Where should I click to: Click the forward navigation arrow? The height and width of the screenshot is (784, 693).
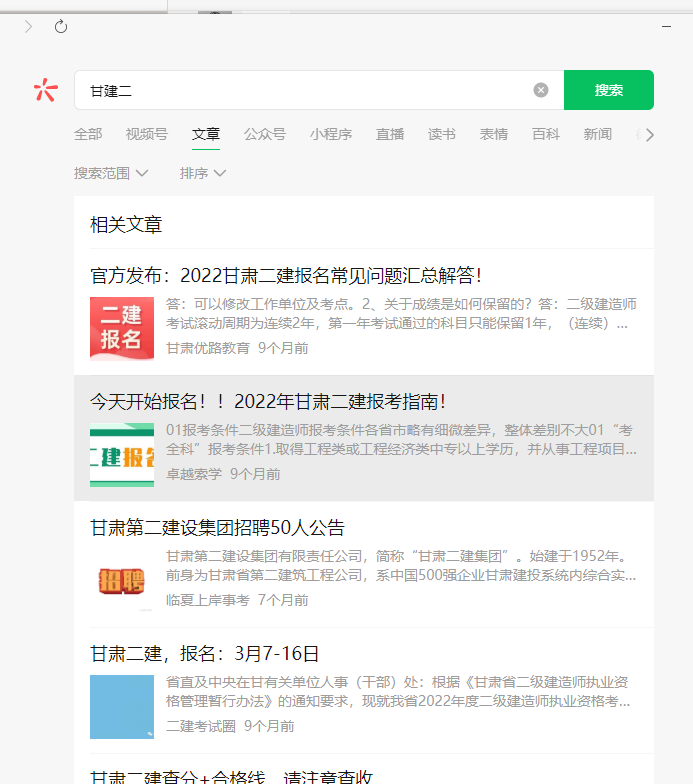28,26
